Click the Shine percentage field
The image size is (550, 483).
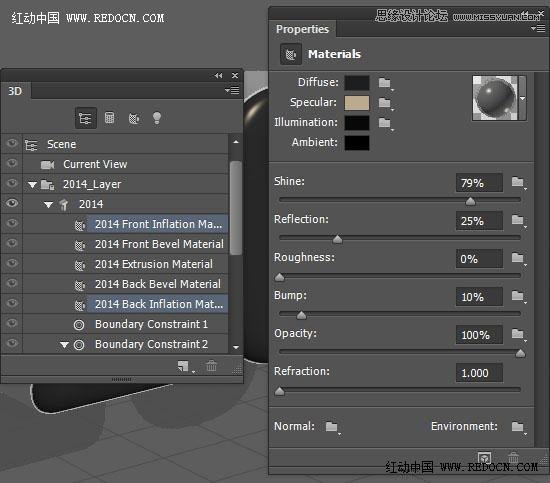coord(479,183)
